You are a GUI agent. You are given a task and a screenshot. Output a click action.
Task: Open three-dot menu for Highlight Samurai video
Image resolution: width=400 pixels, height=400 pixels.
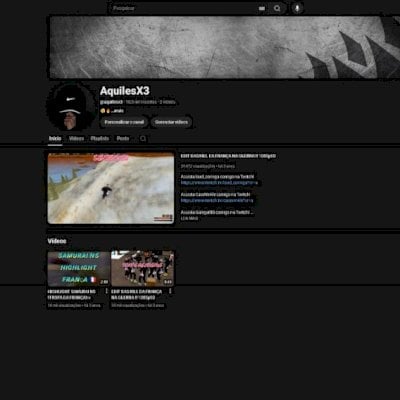coord(107,291)
